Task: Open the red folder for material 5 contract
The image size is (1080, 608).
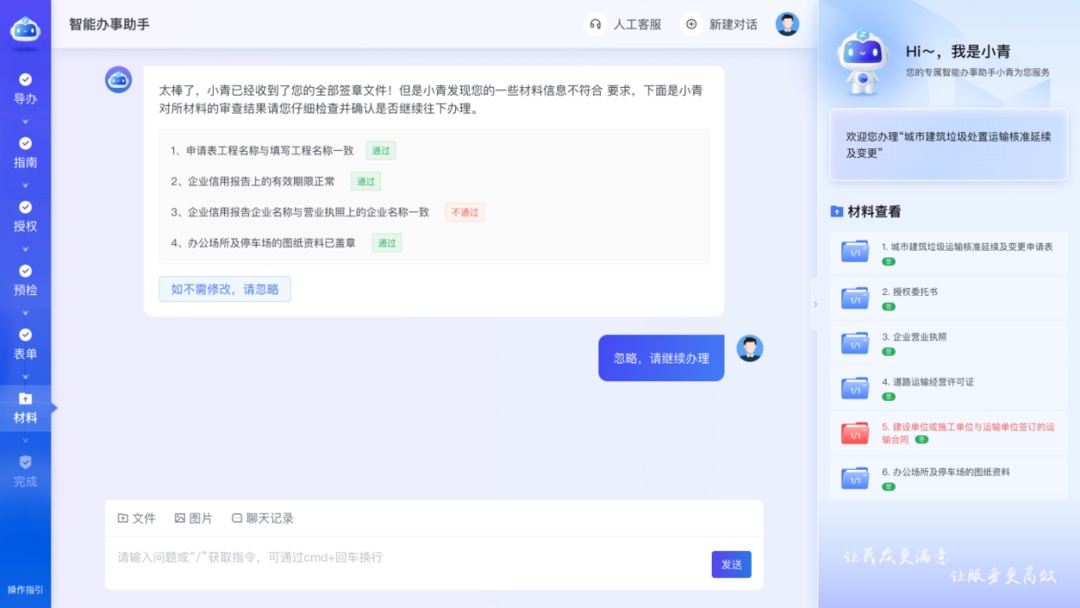Action: [855, 433]
